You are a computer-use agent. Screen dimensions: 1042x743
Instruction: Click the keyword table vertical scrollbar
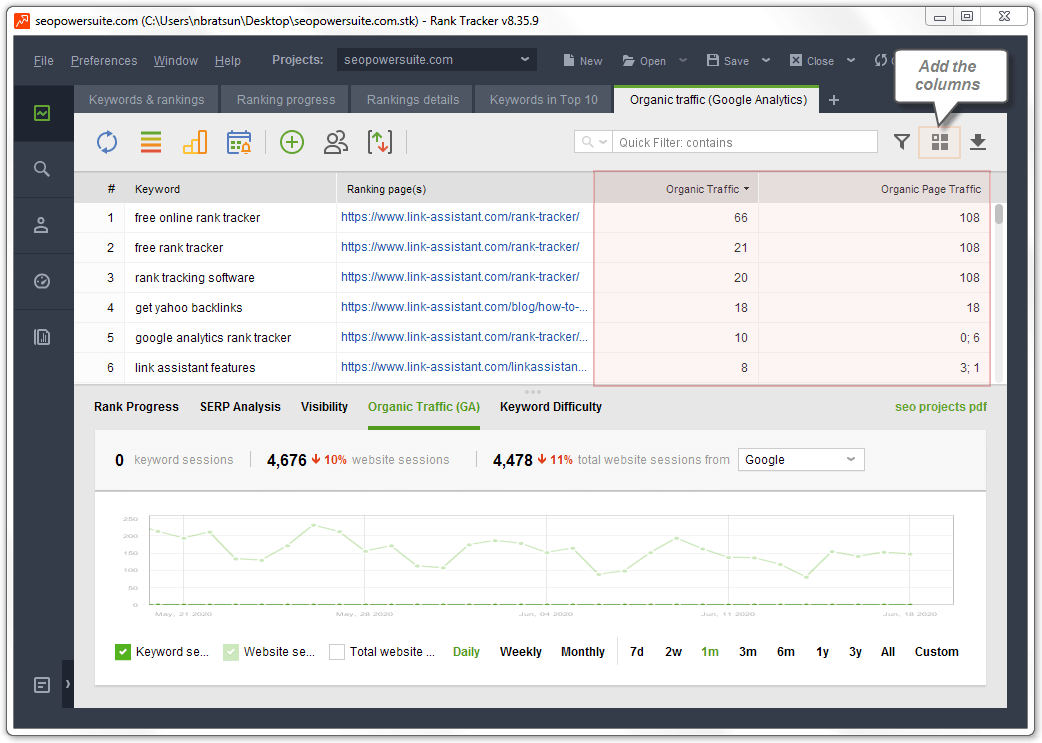point(998,215)
